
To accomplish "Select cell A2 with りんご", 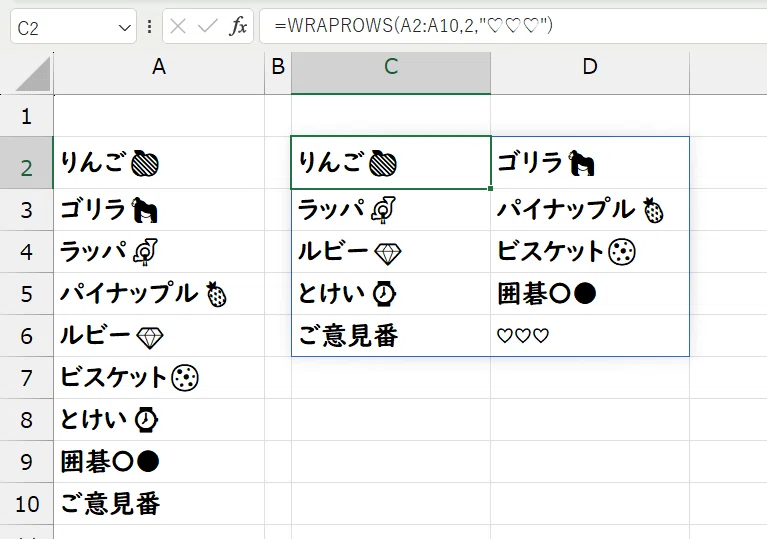I will pos(159,163).
